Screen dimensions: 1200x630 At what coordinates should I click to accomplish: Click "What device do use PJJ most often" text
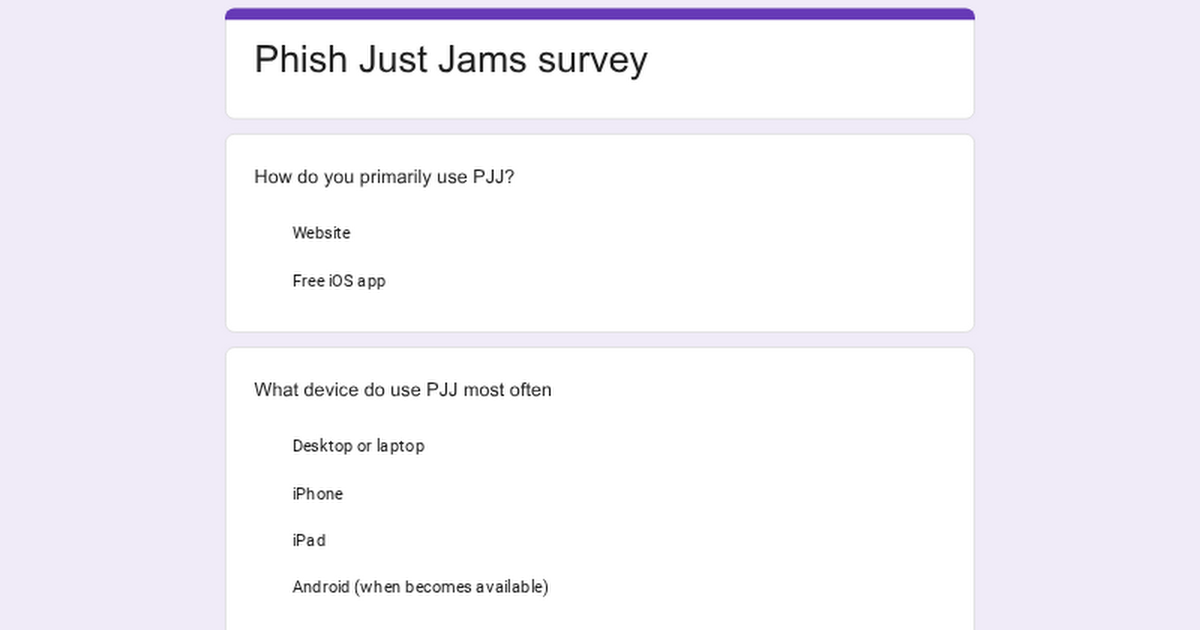click(402, 390)
